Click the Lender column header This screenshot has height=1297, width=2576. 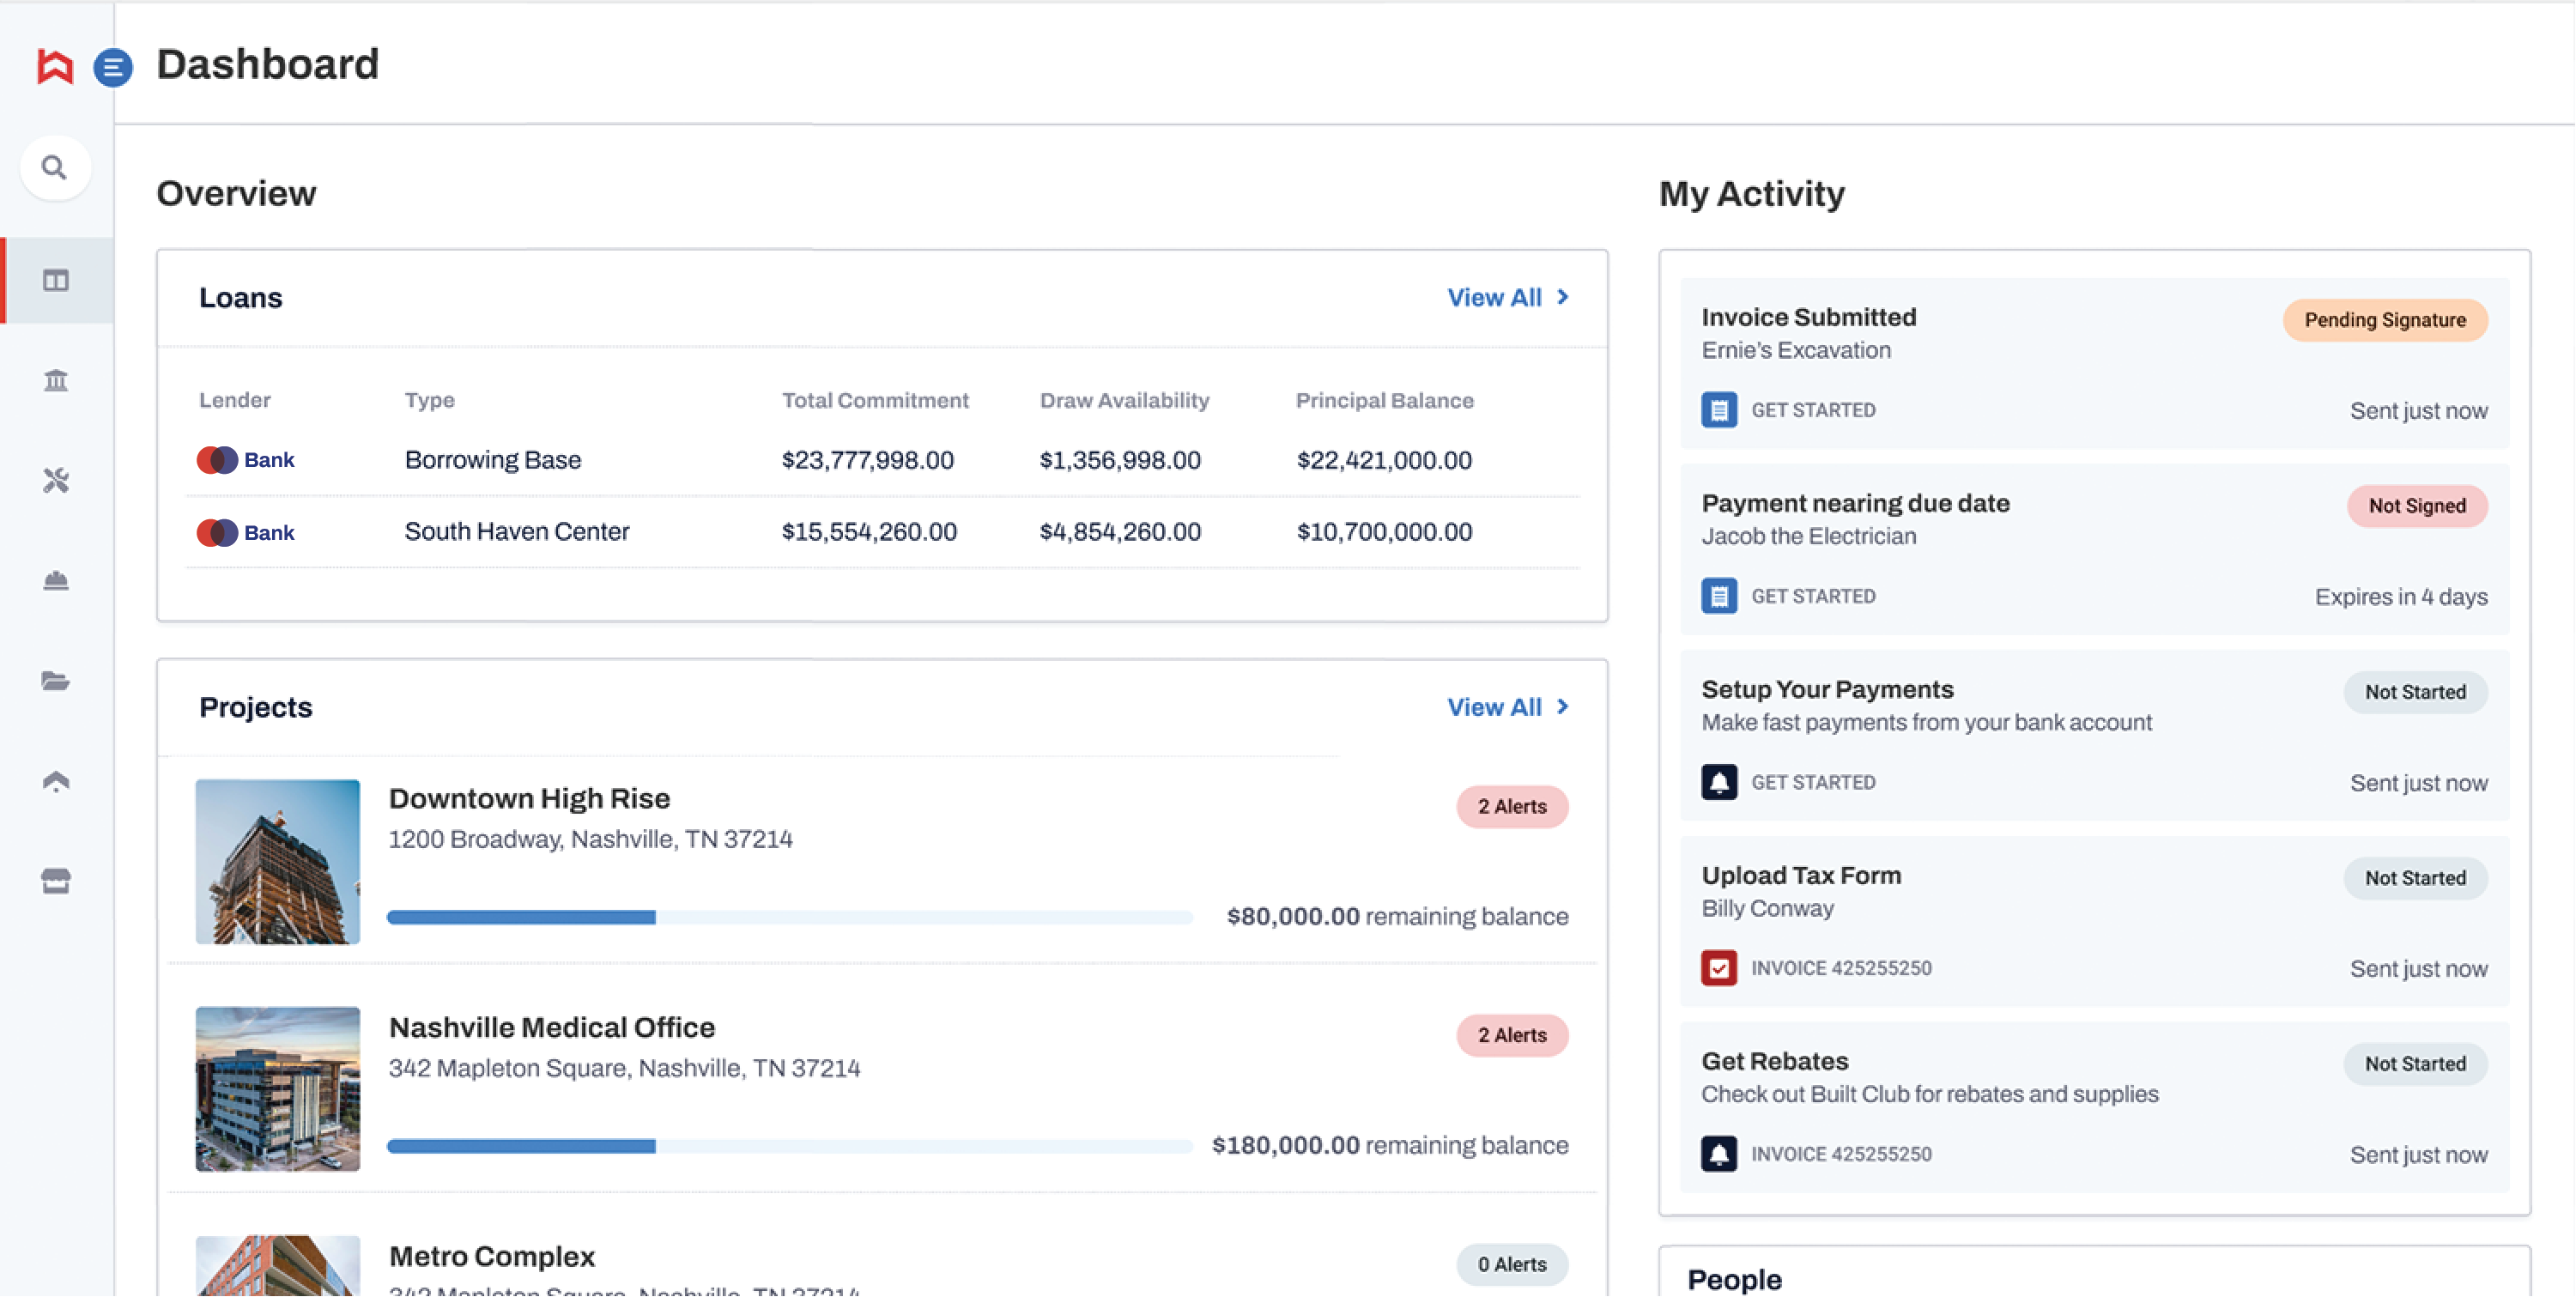pyautogui.click(x=235, y=401)
